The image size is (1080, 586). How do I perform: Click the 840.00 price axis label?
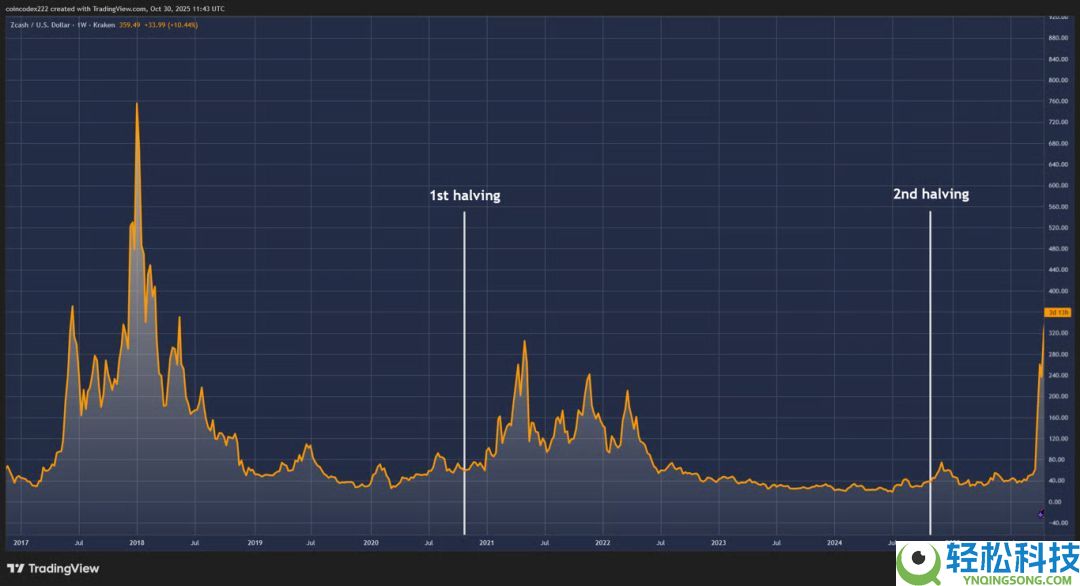click(1057, 59)
